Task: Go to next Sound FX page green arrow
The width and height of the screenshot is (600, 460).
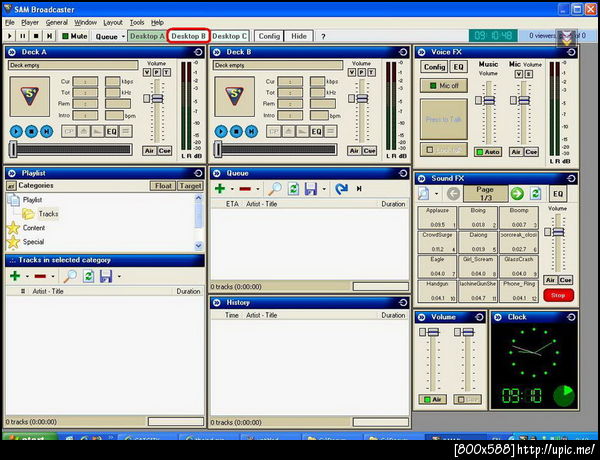Action: pos(517,194)
